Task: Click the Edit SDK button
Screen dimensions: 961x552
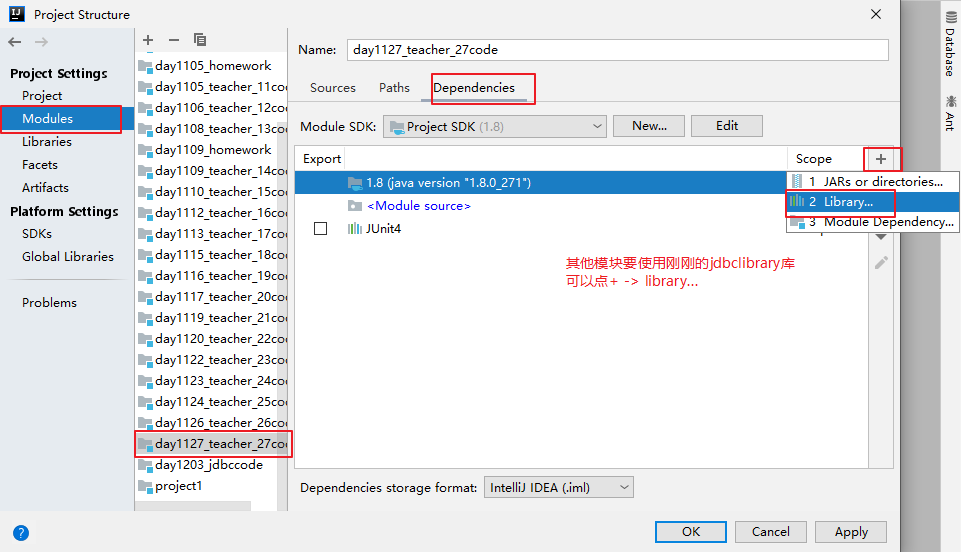Action: 727,126
